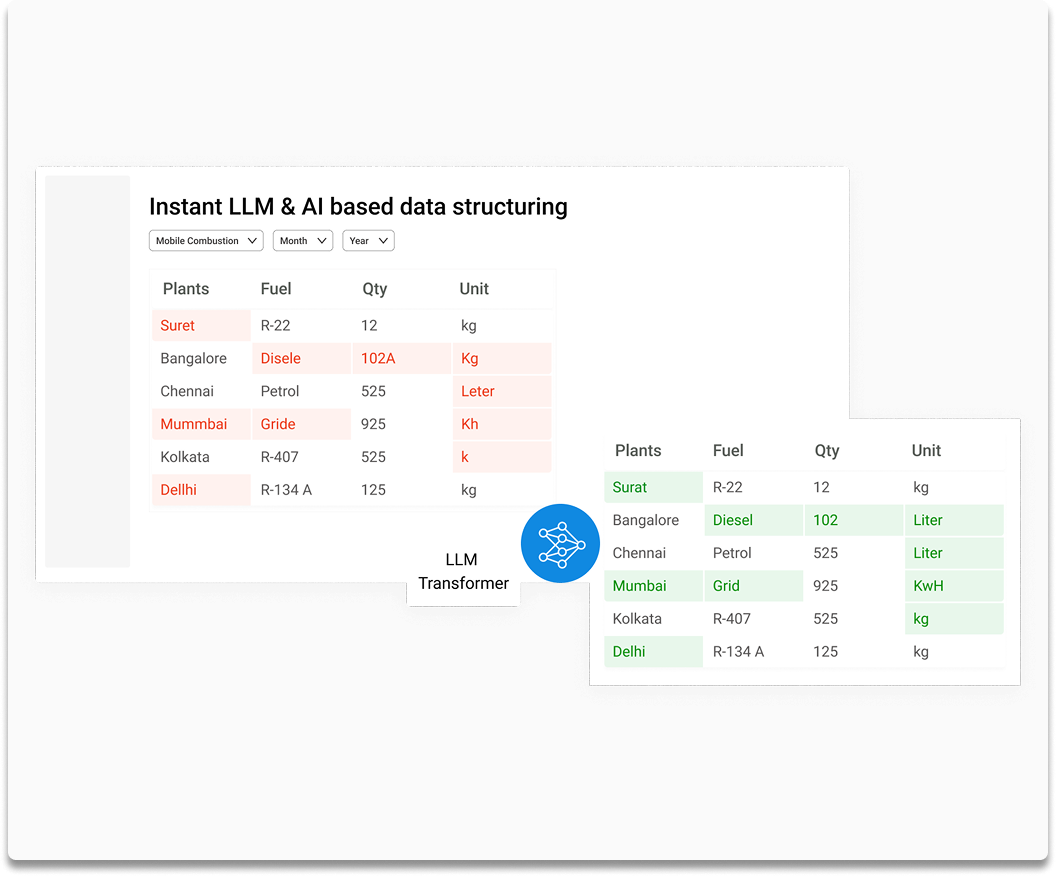
Task: Open the Mobile Combustion dropdown
Action: click(205, 240)
